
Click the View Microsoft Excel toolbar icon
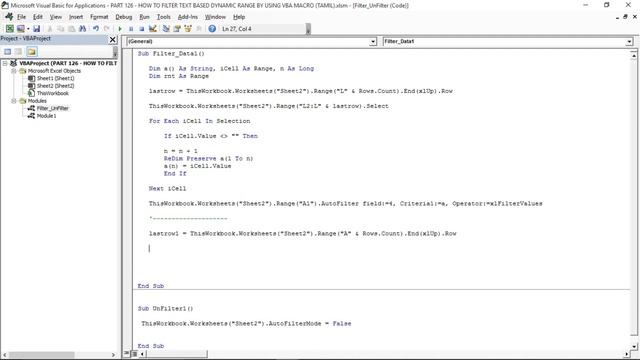(9, 29)
